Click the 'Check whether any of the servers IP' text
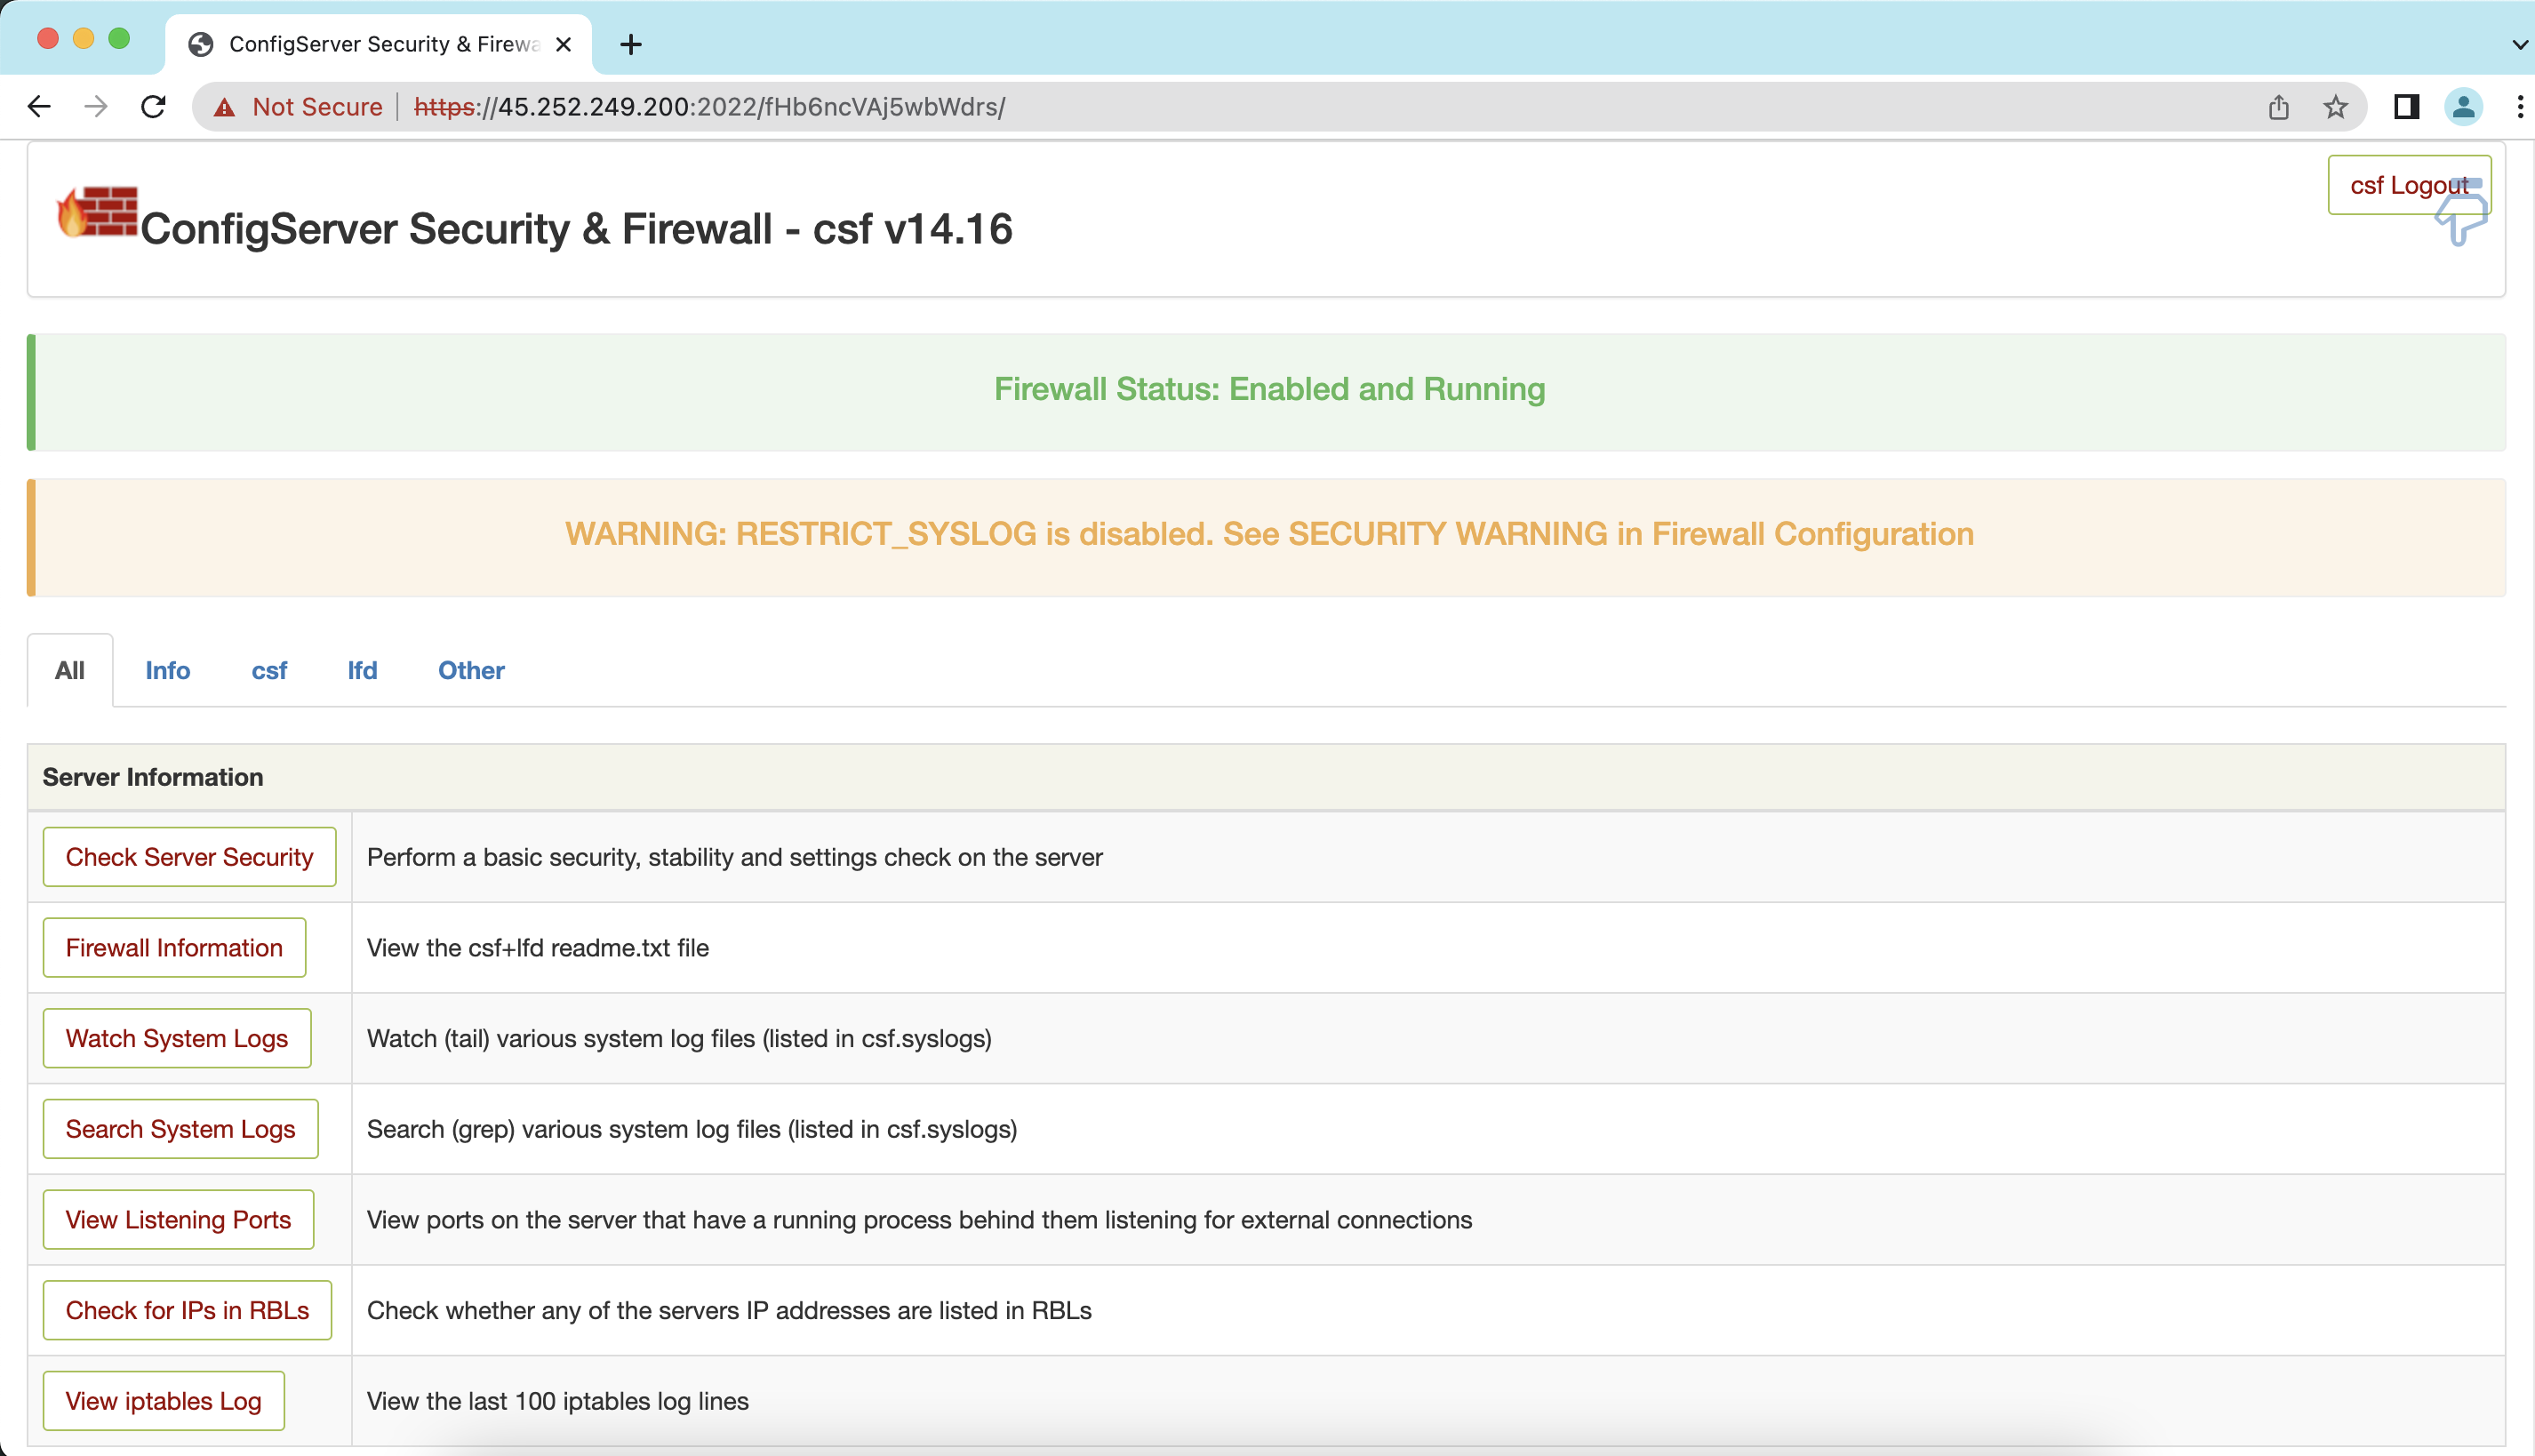Image resolution: width=2535 pixels, height=1456 pixels. [x=729, y=1310]
